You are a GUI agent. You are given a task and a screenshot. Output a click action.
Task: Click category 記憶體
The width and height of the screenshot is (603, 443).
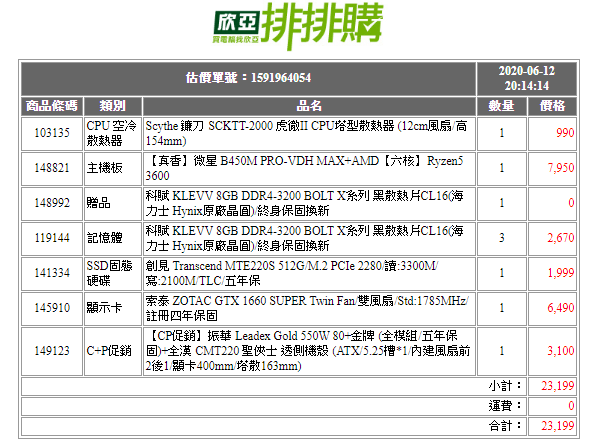point(105,238)
